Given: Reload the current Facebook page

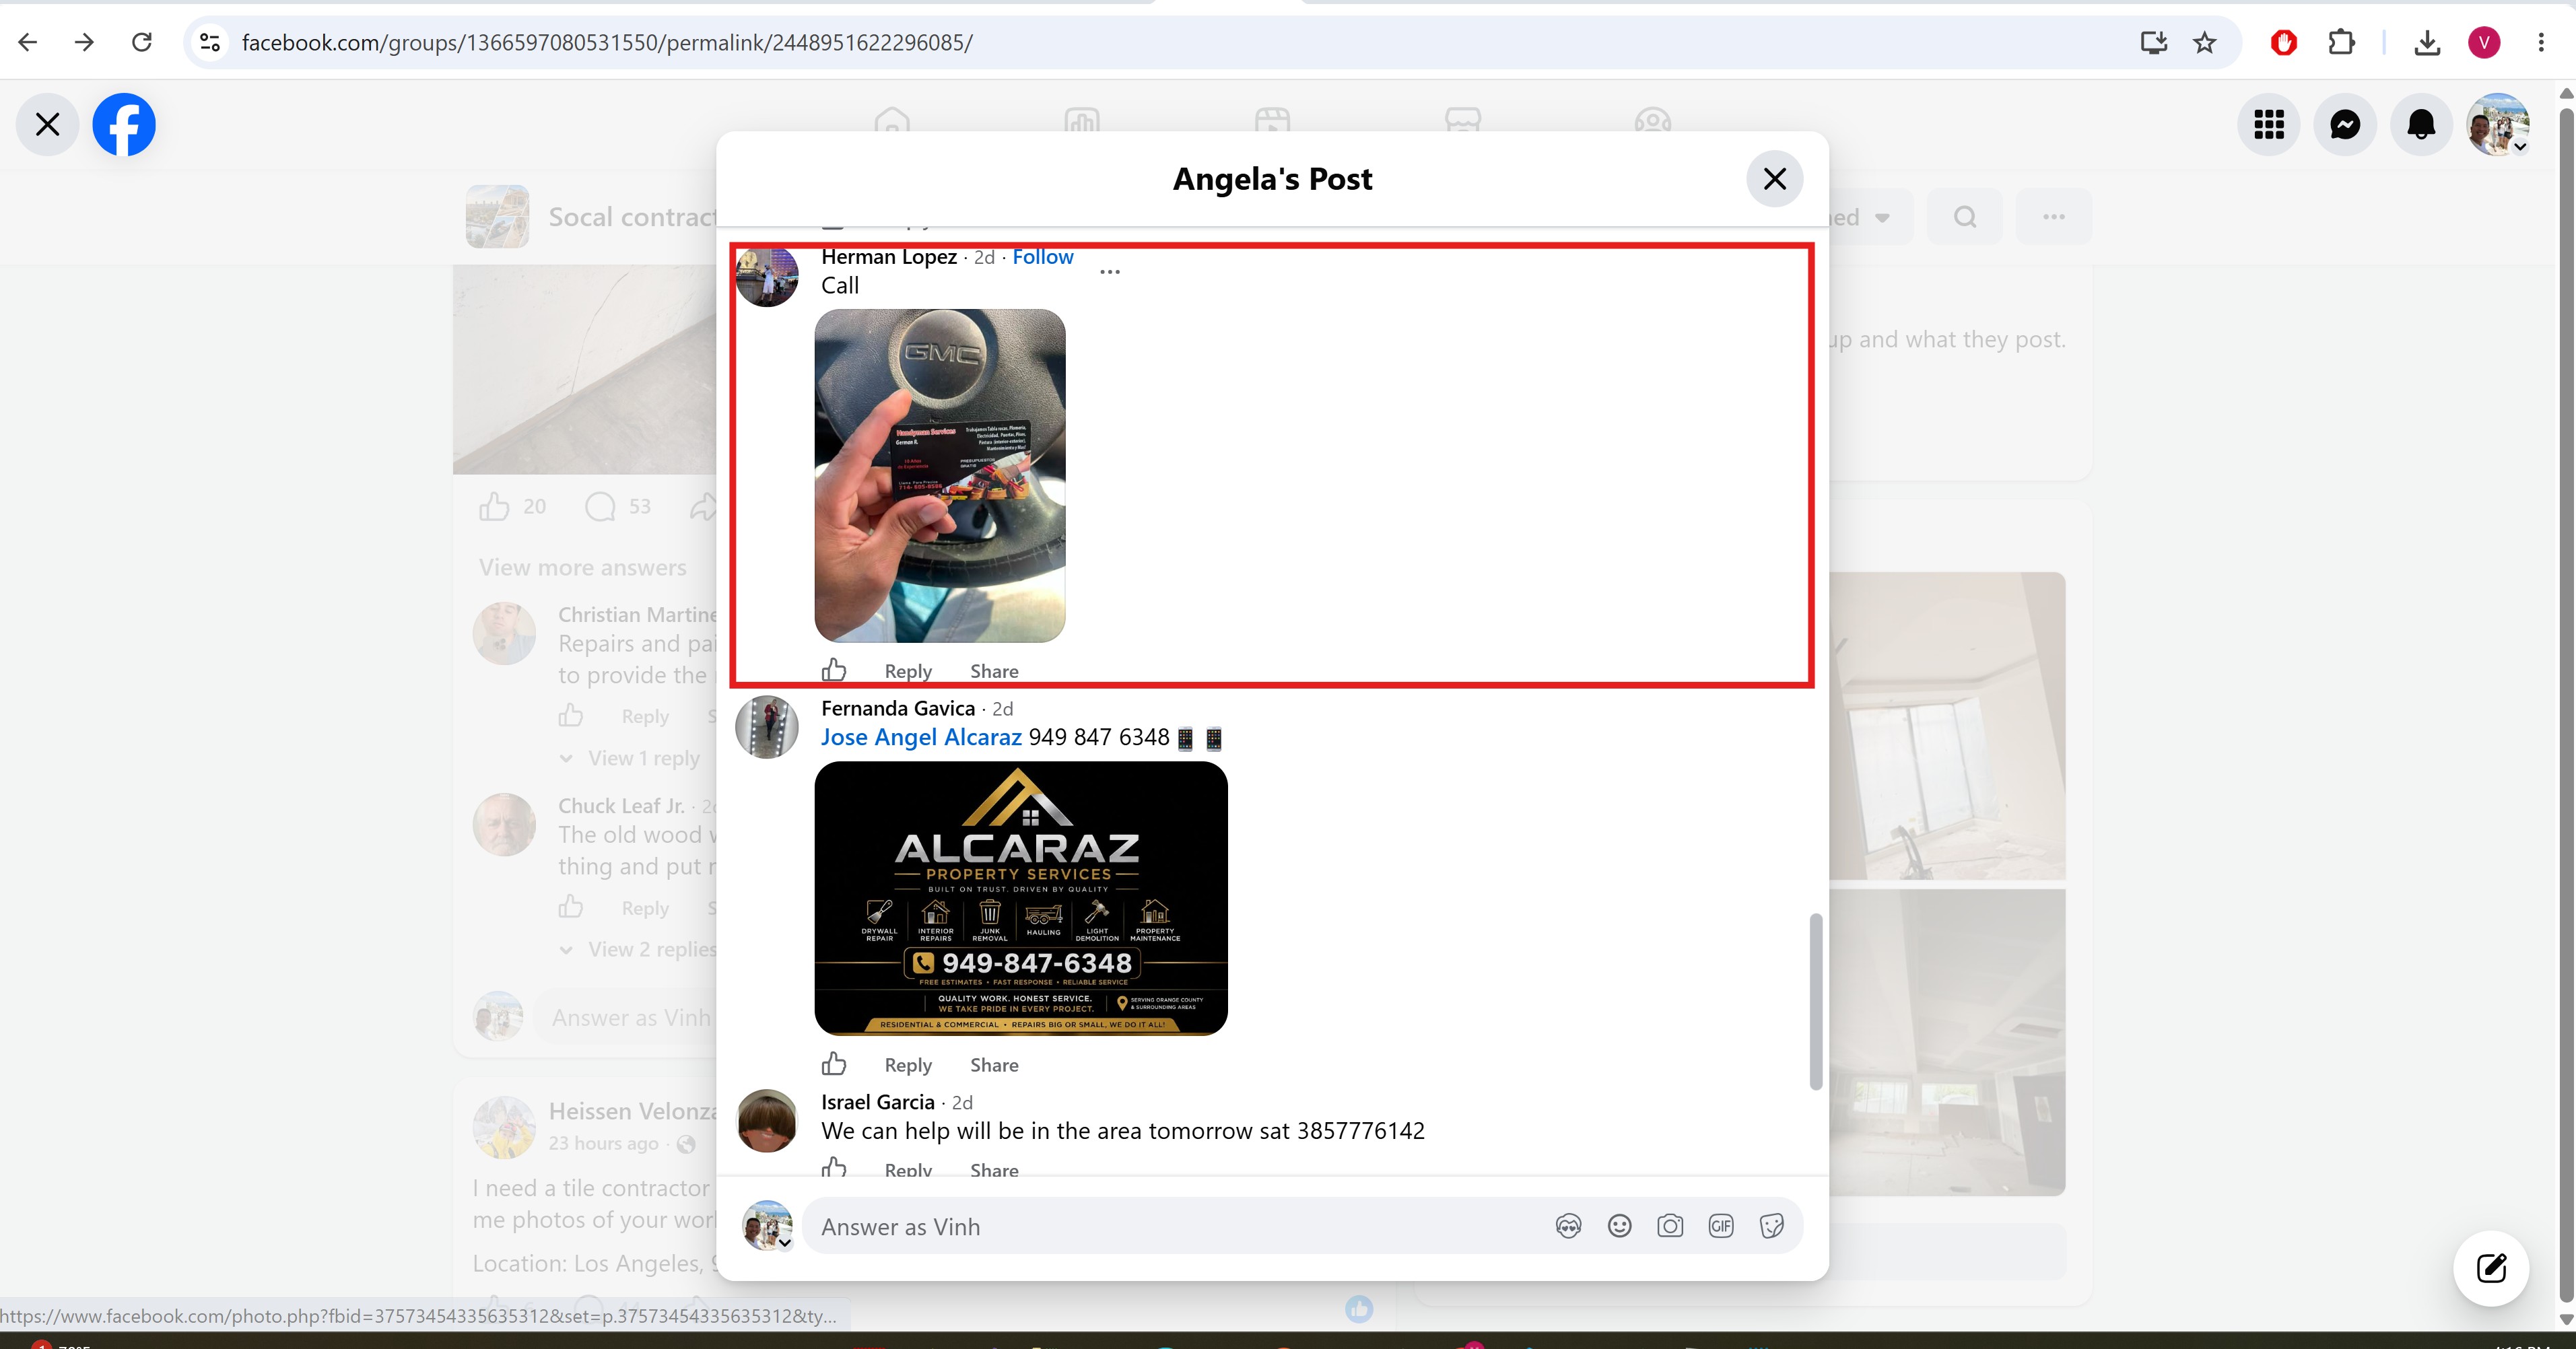Looking at the screenshot, I should click(x=142, y=42).
